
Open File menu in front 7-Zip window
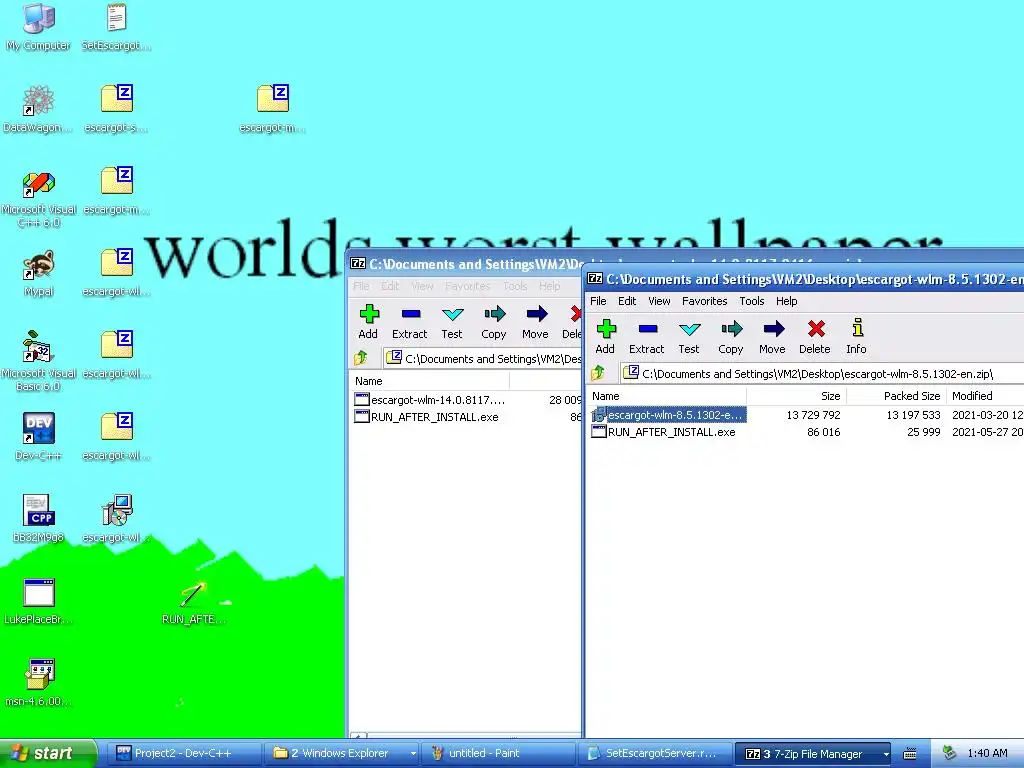click(598, 301)
